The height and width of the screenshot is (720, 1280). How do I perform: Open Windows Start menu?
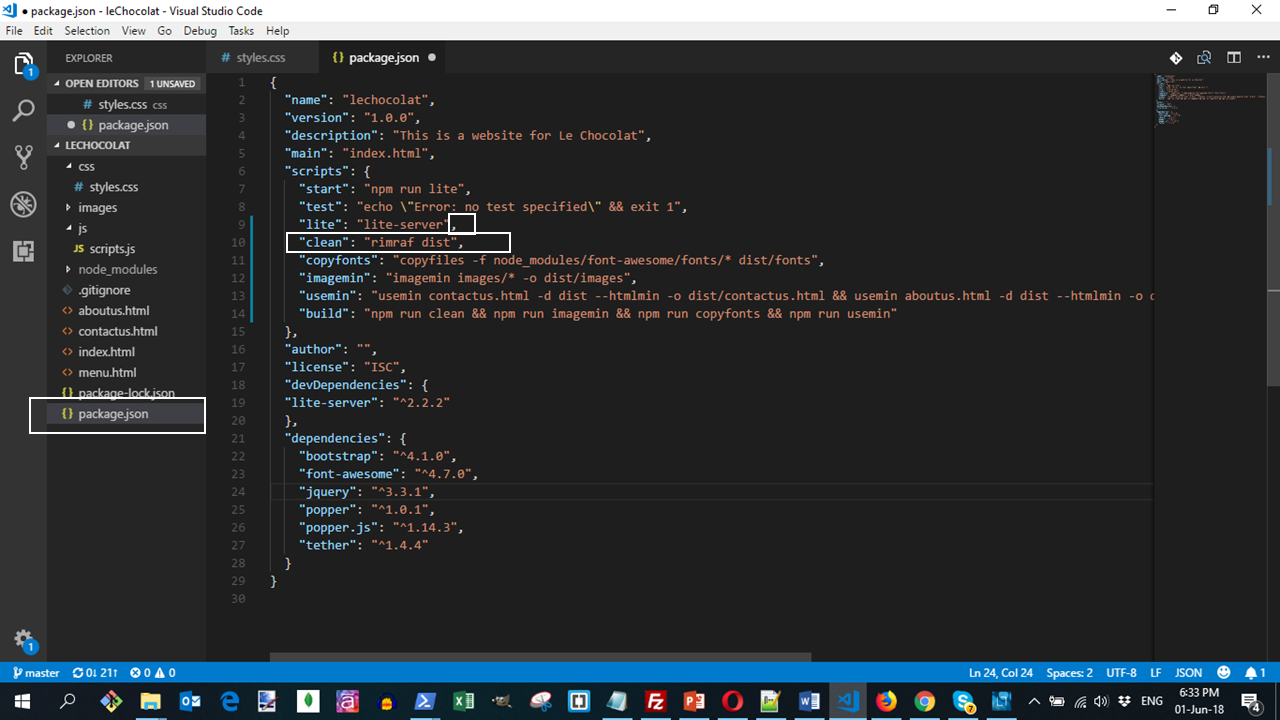[24, 701]
